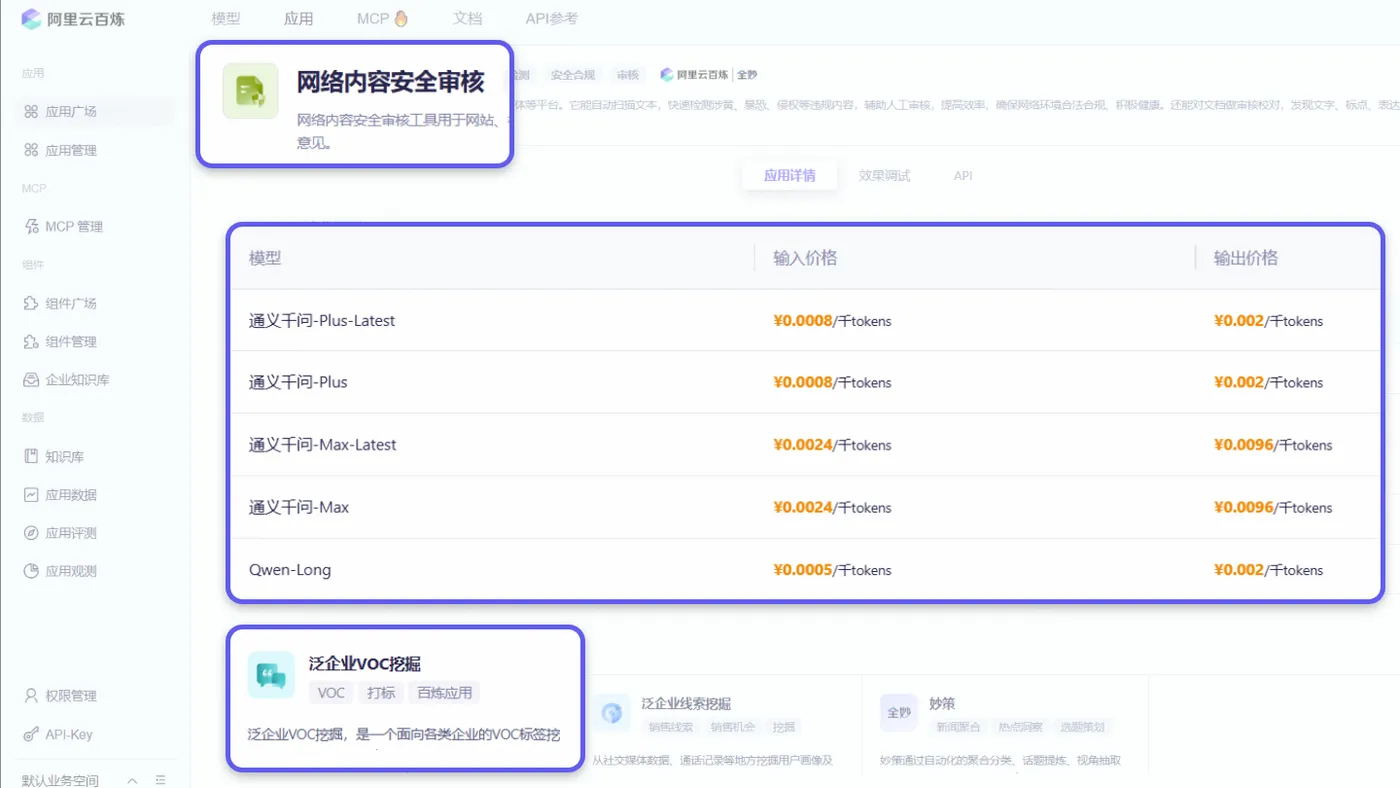Click the 百炼应用 tag
1400x788 pixels.
[x=444, y=693]
